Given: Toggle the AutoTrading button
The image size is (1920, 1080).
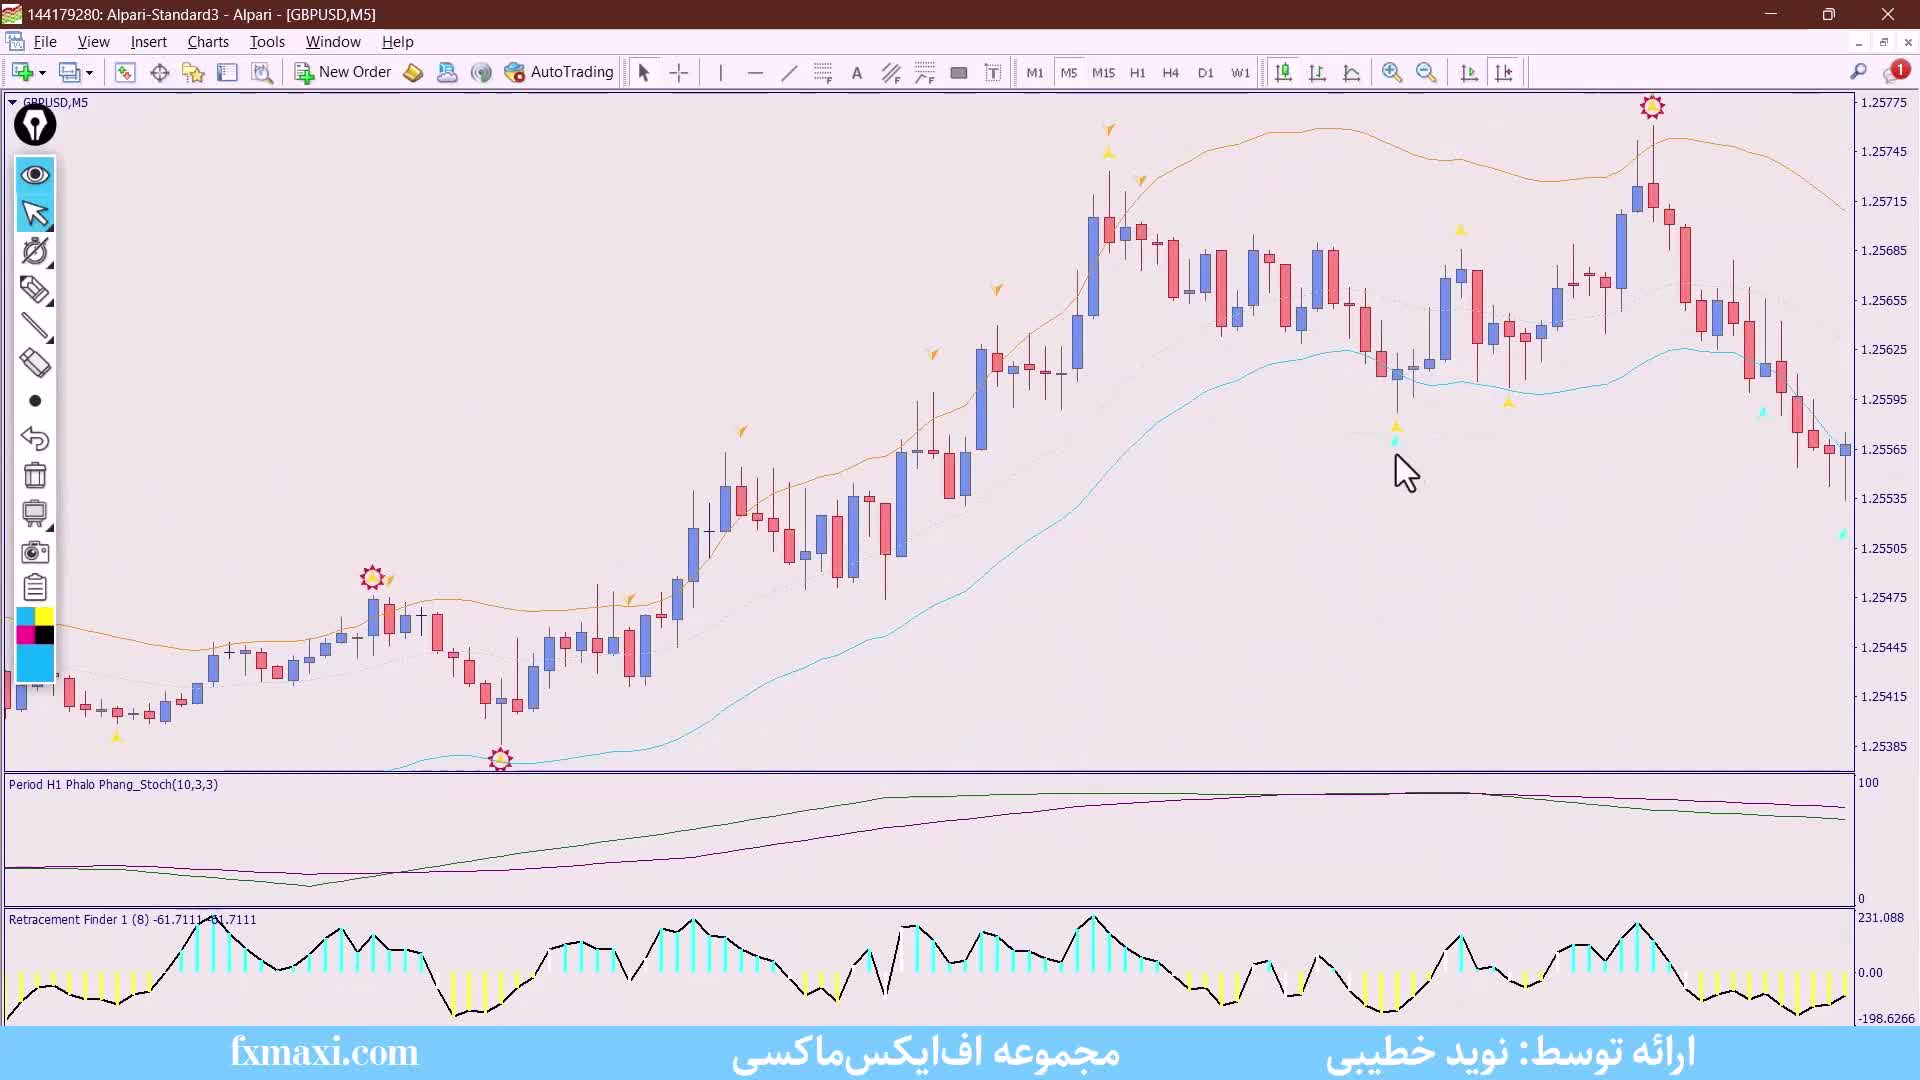Looking at the screenshot, I should 559,72.
